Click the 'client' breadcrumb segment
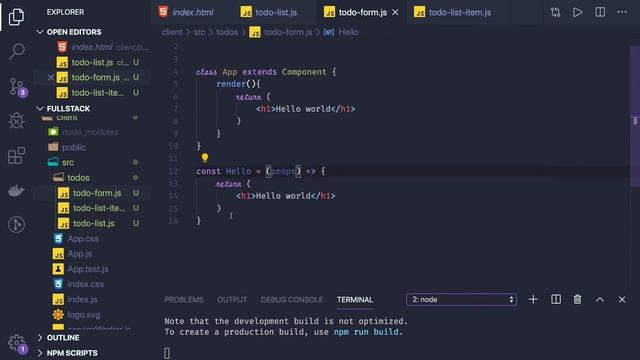The width and height of the screenshot is (640, 360). point(172,32)
